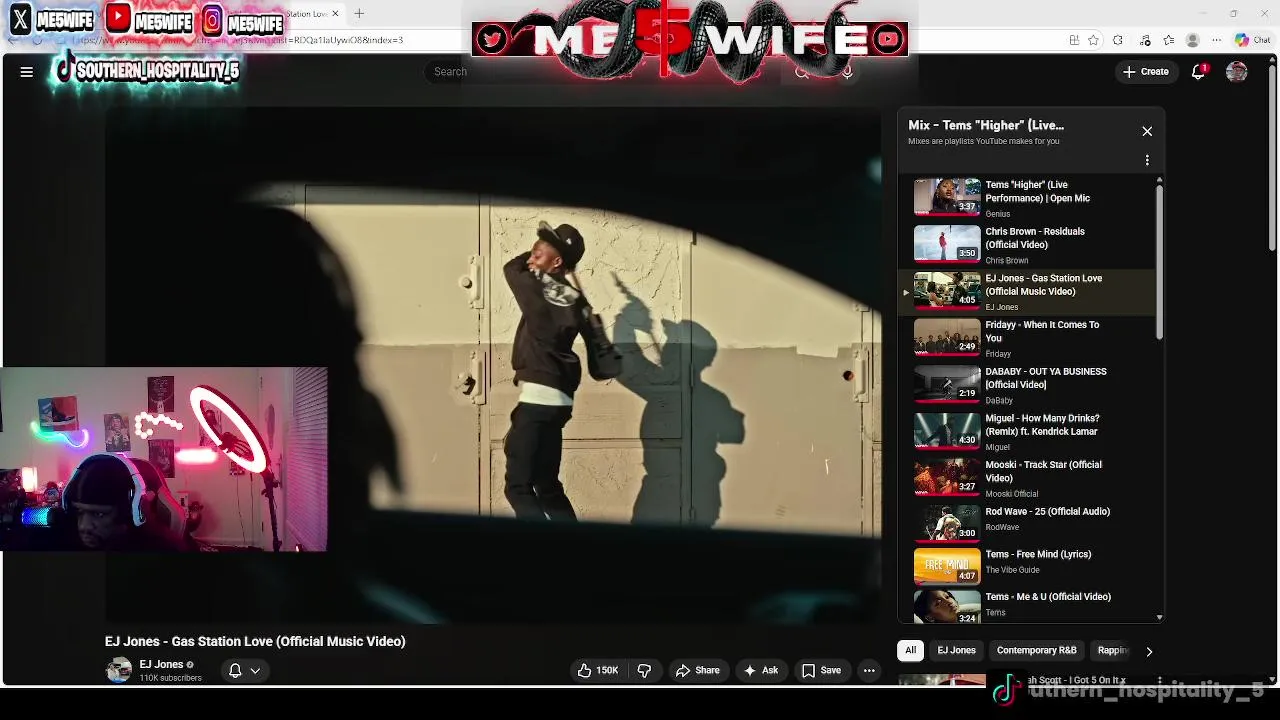Play Fridayy When It Comes To You thumbnail

coord(947,337)
